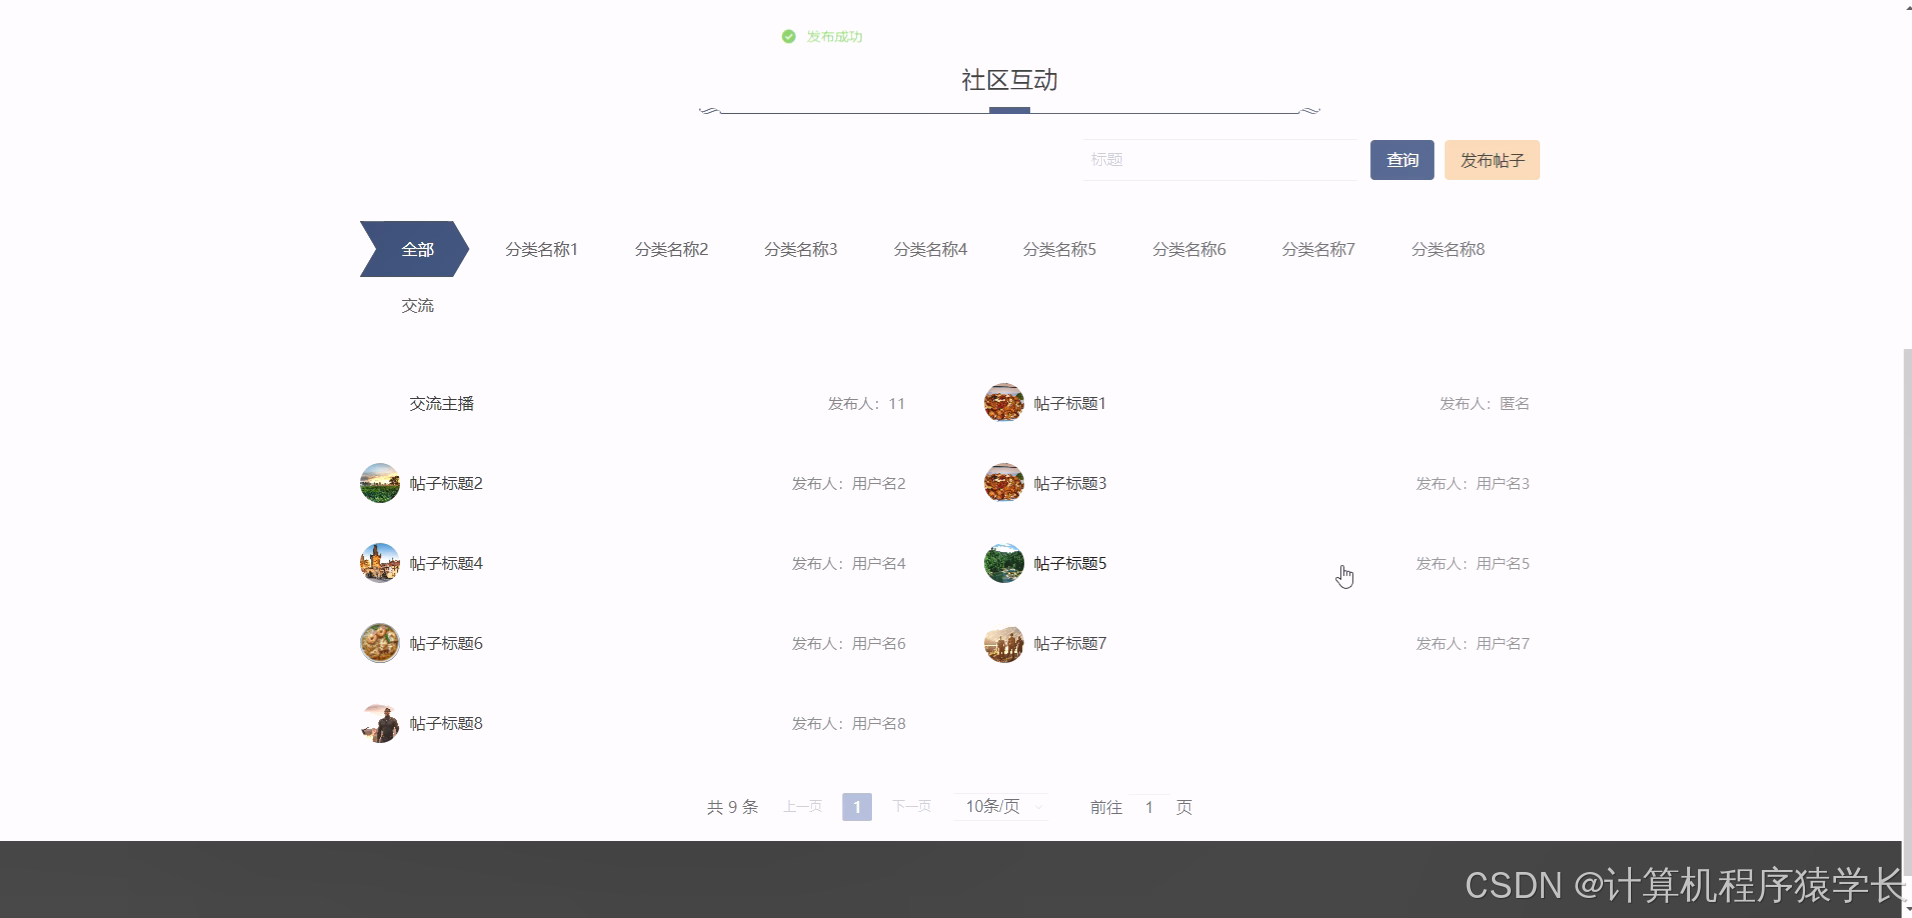The image size is (1912, 918).
Task: Click the 帖子标题7 avatar image
Action: (x=1004, y=643)
